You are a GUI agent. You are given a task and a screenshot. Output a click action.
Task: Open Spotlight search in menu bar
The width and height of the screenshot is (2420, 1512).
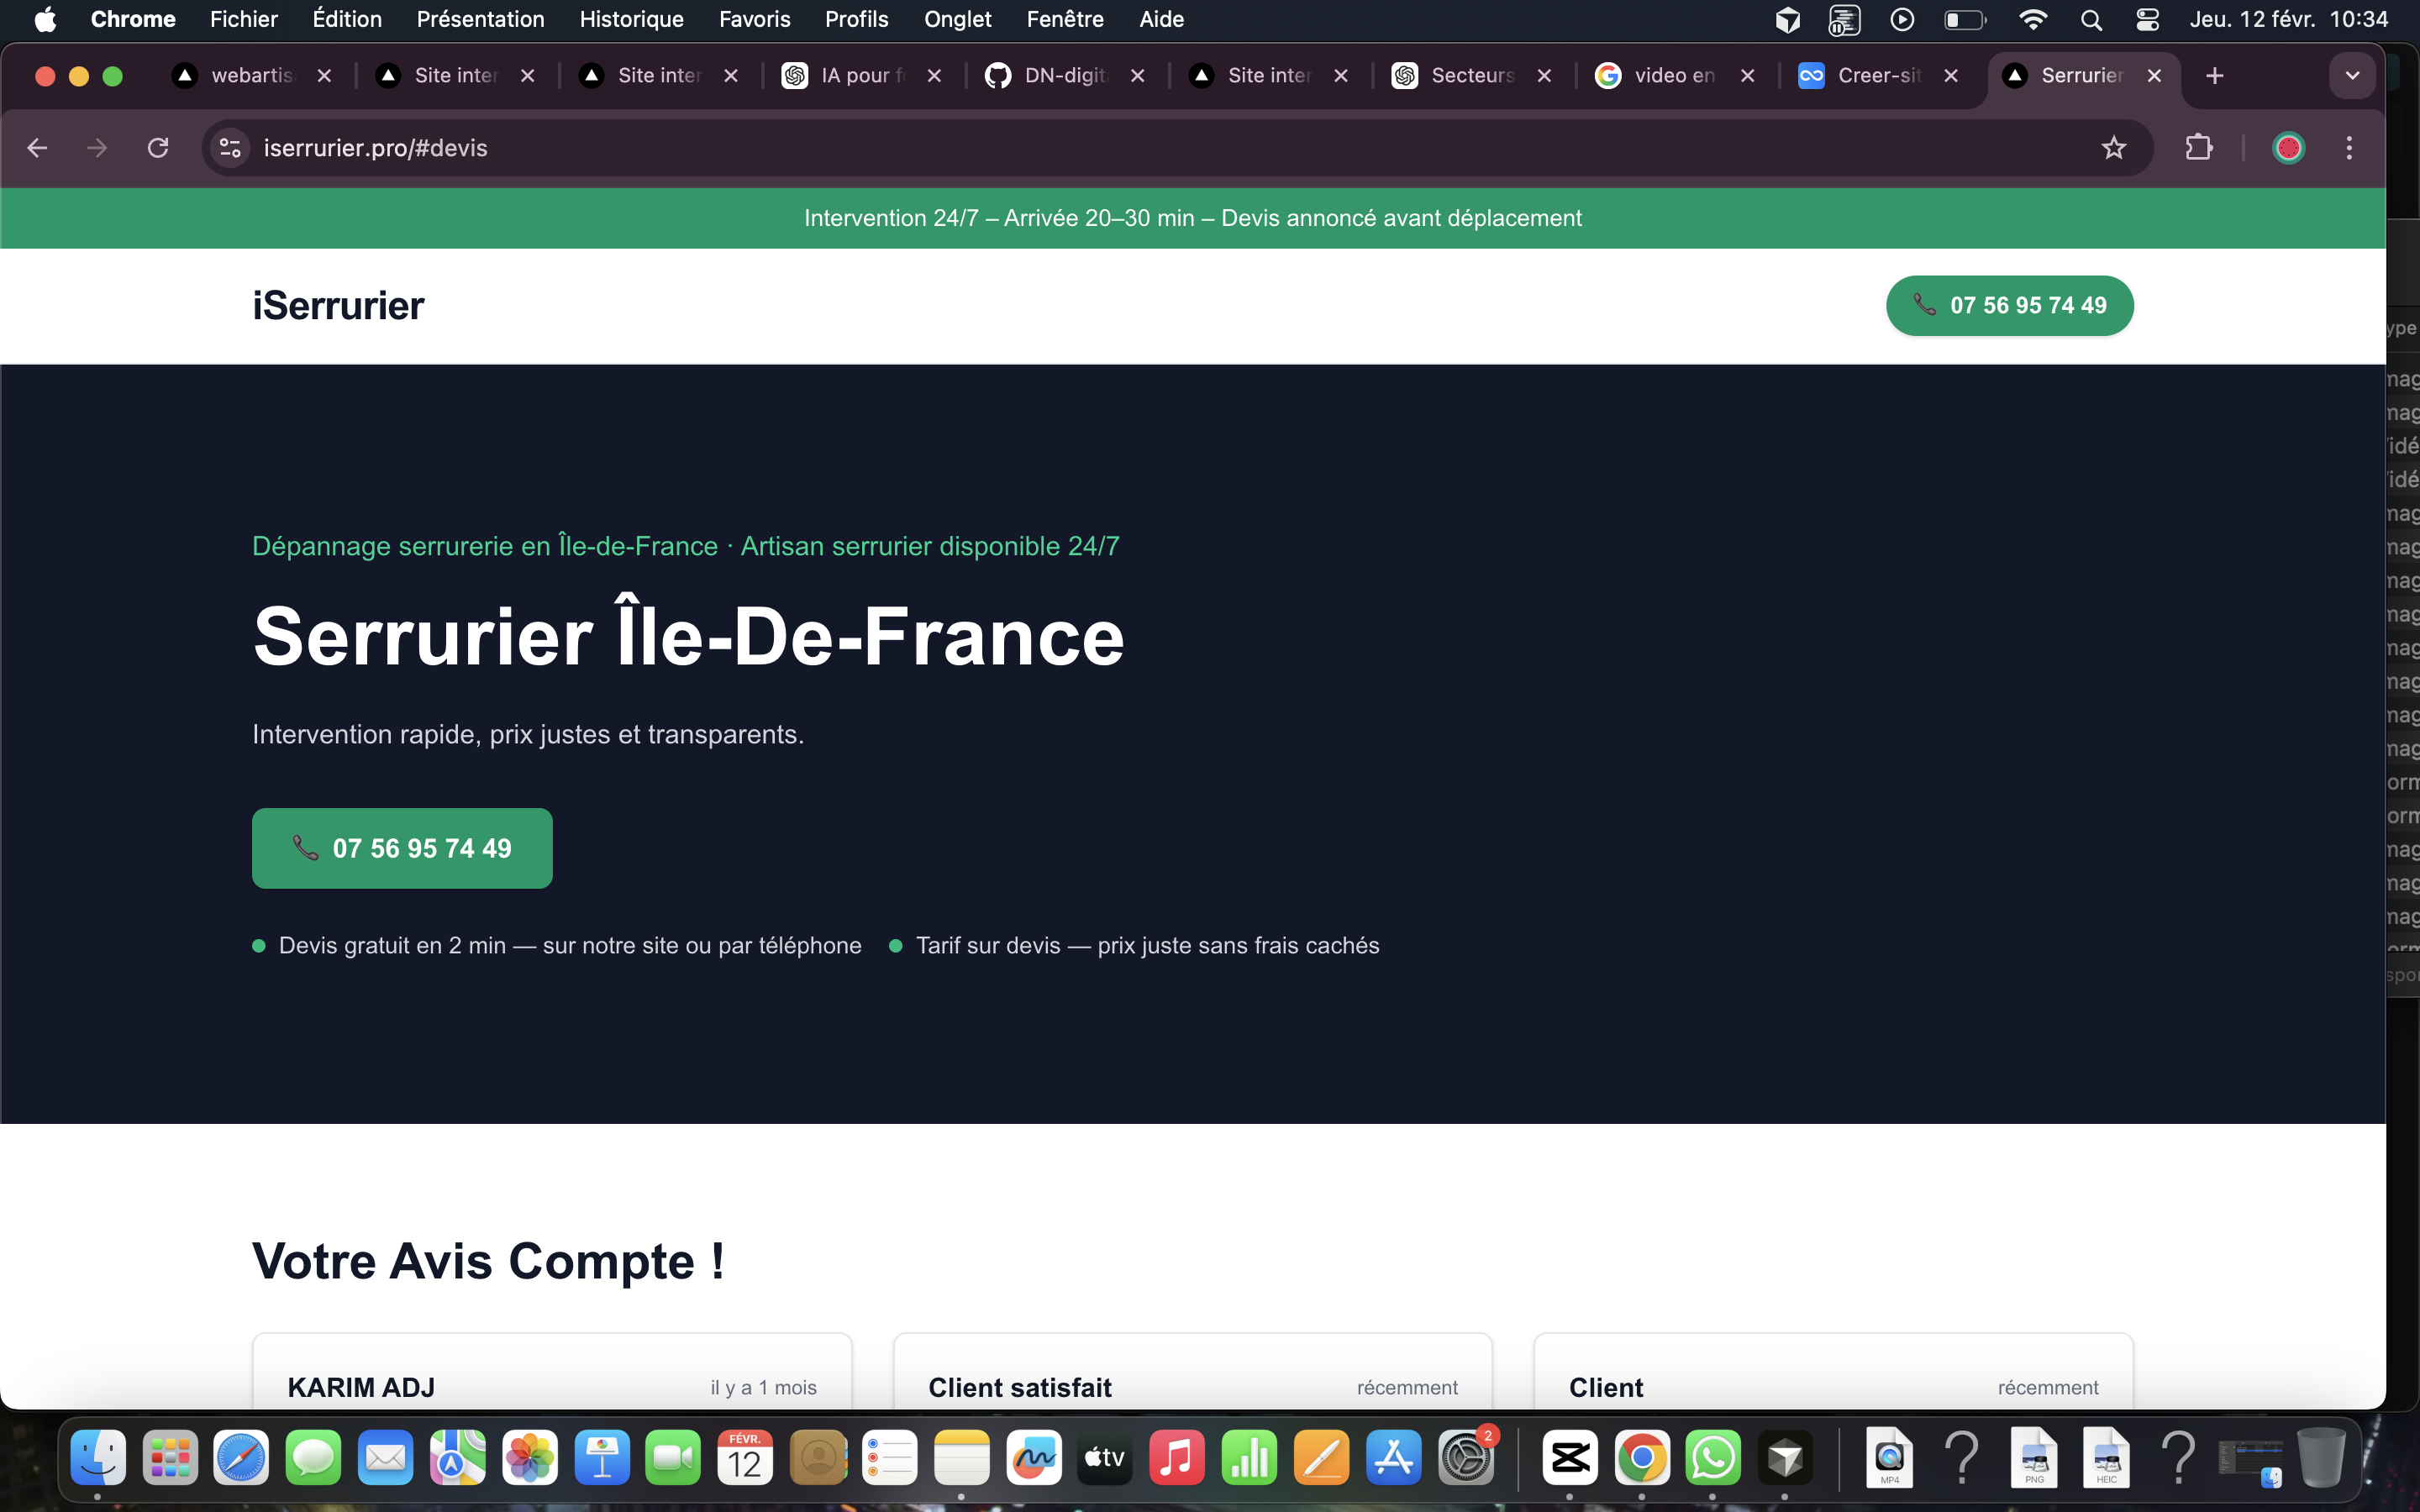[2091, 19]
